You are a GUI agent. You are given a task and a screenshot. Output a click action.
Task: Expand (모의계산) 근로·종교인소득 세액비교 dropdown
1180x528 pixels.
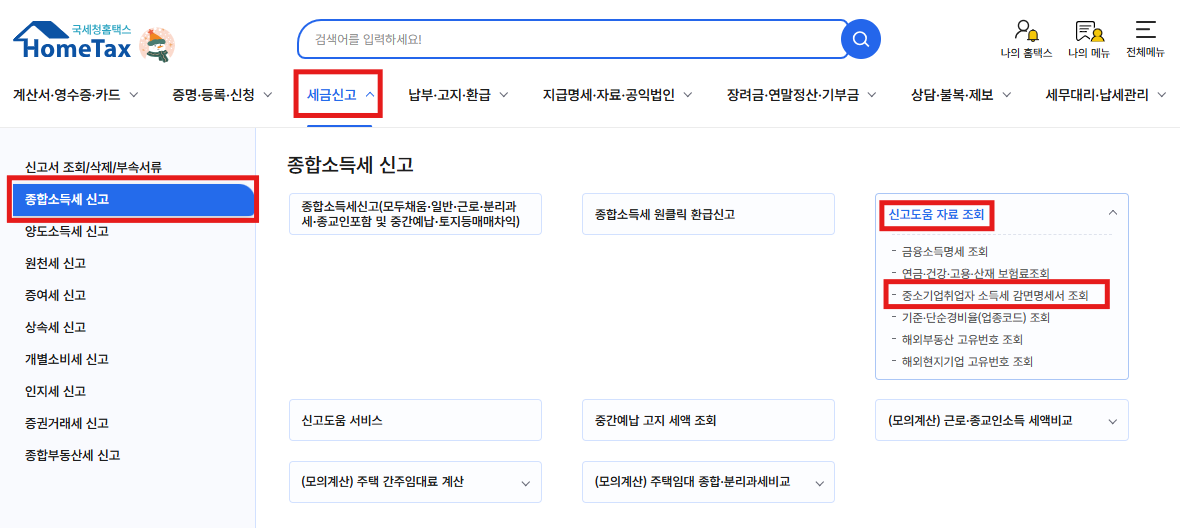pyautogui.click(x=1112, y=421)
